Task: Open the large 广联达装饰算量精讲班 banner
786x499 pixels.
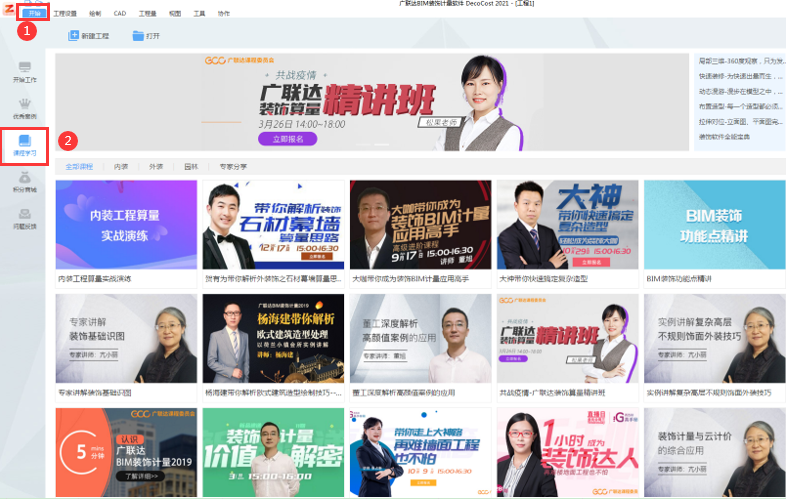Action: pyautogui.click(x=372, y=102)
